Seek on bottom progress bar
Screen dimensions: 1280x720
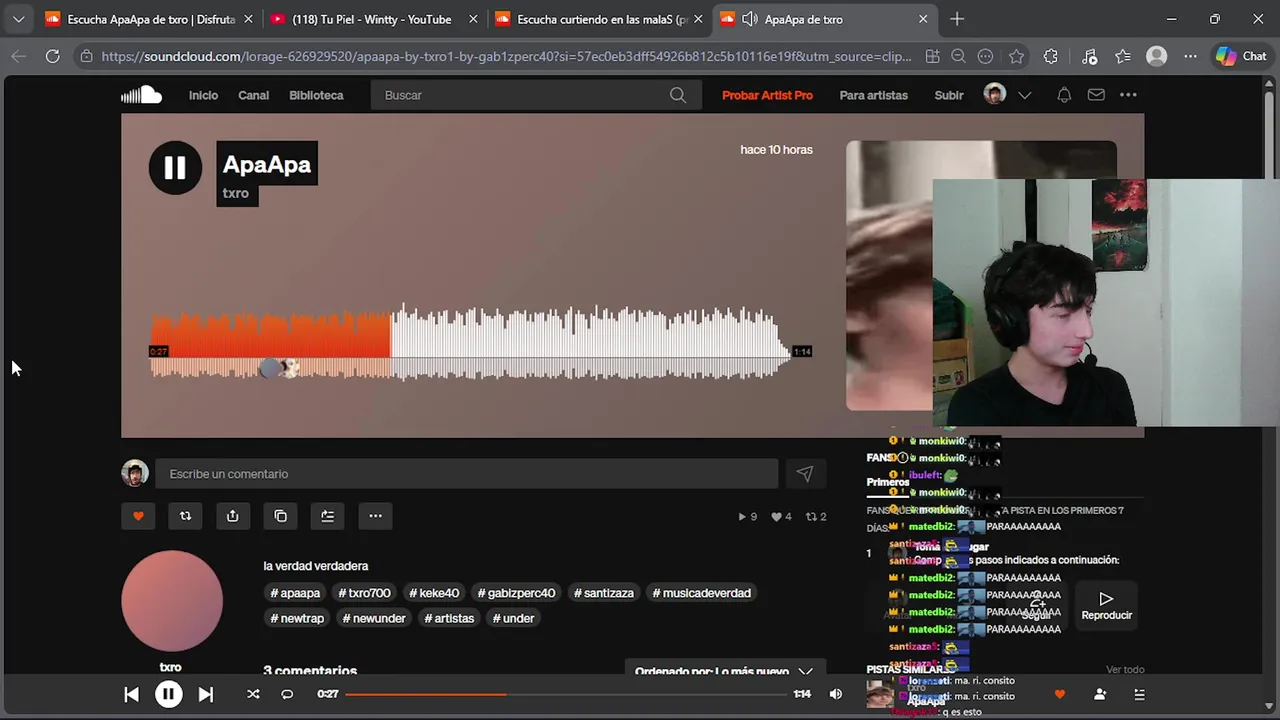click(566, 694)
